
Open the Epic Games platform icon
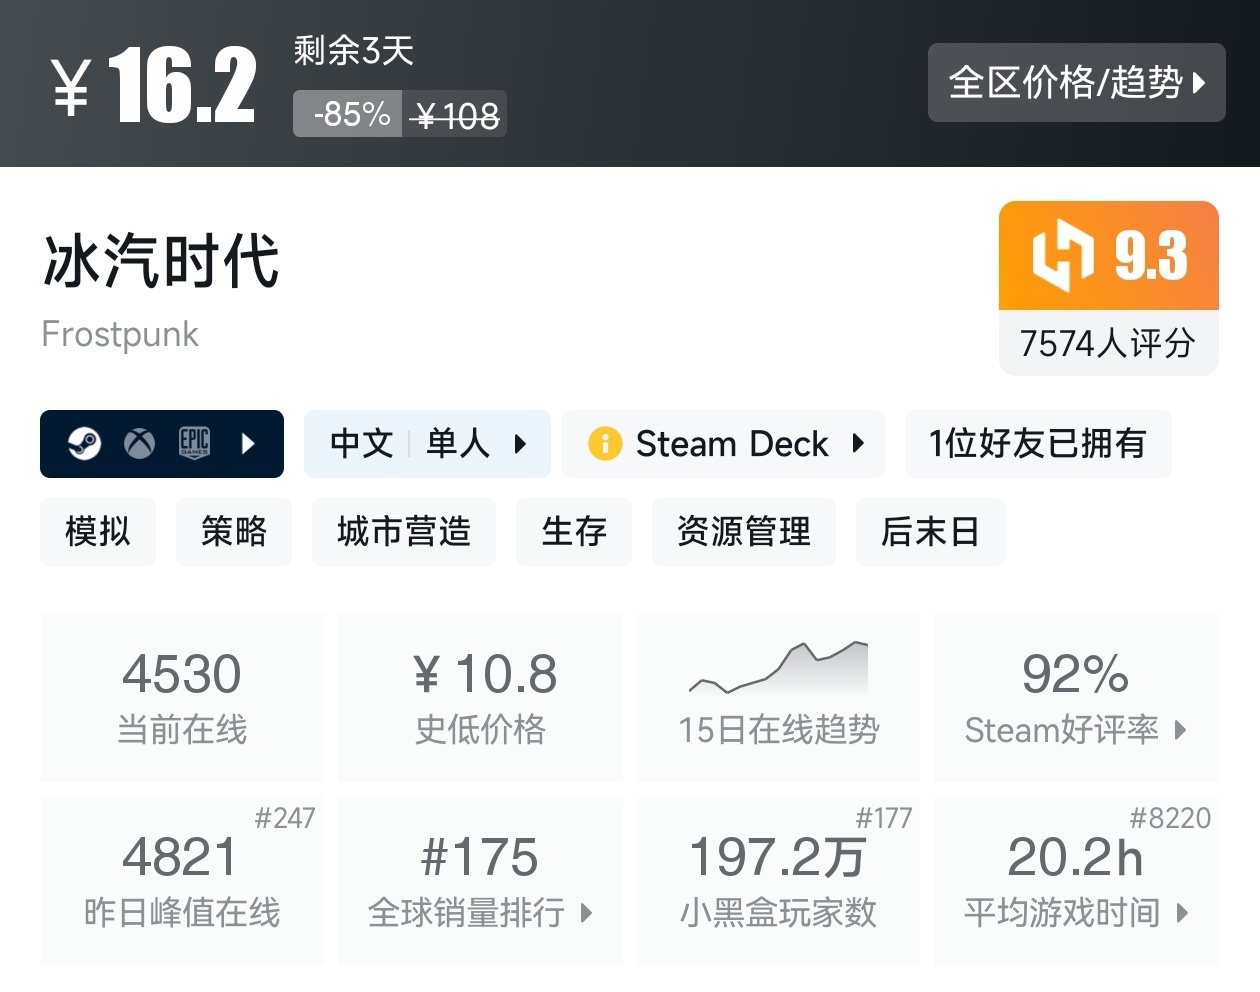(193, 443)
